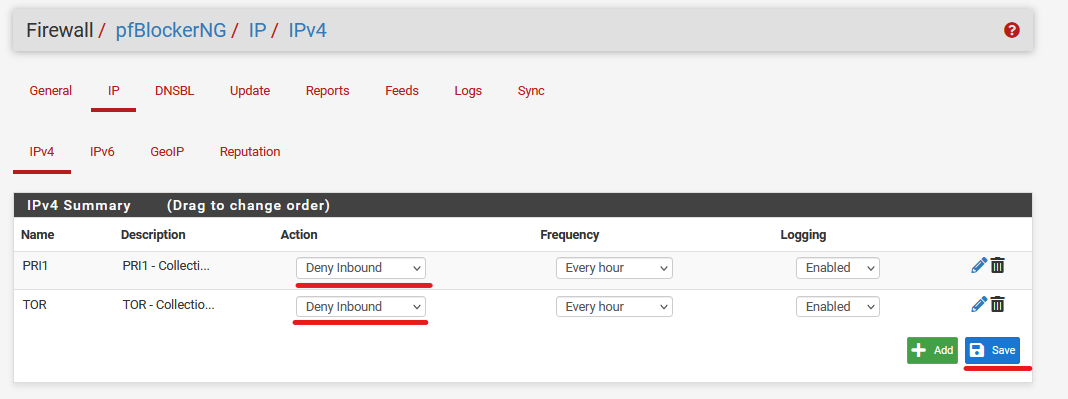
Task: Click the PRI1 - Collecti... description
Action: [x=166, y=266]
